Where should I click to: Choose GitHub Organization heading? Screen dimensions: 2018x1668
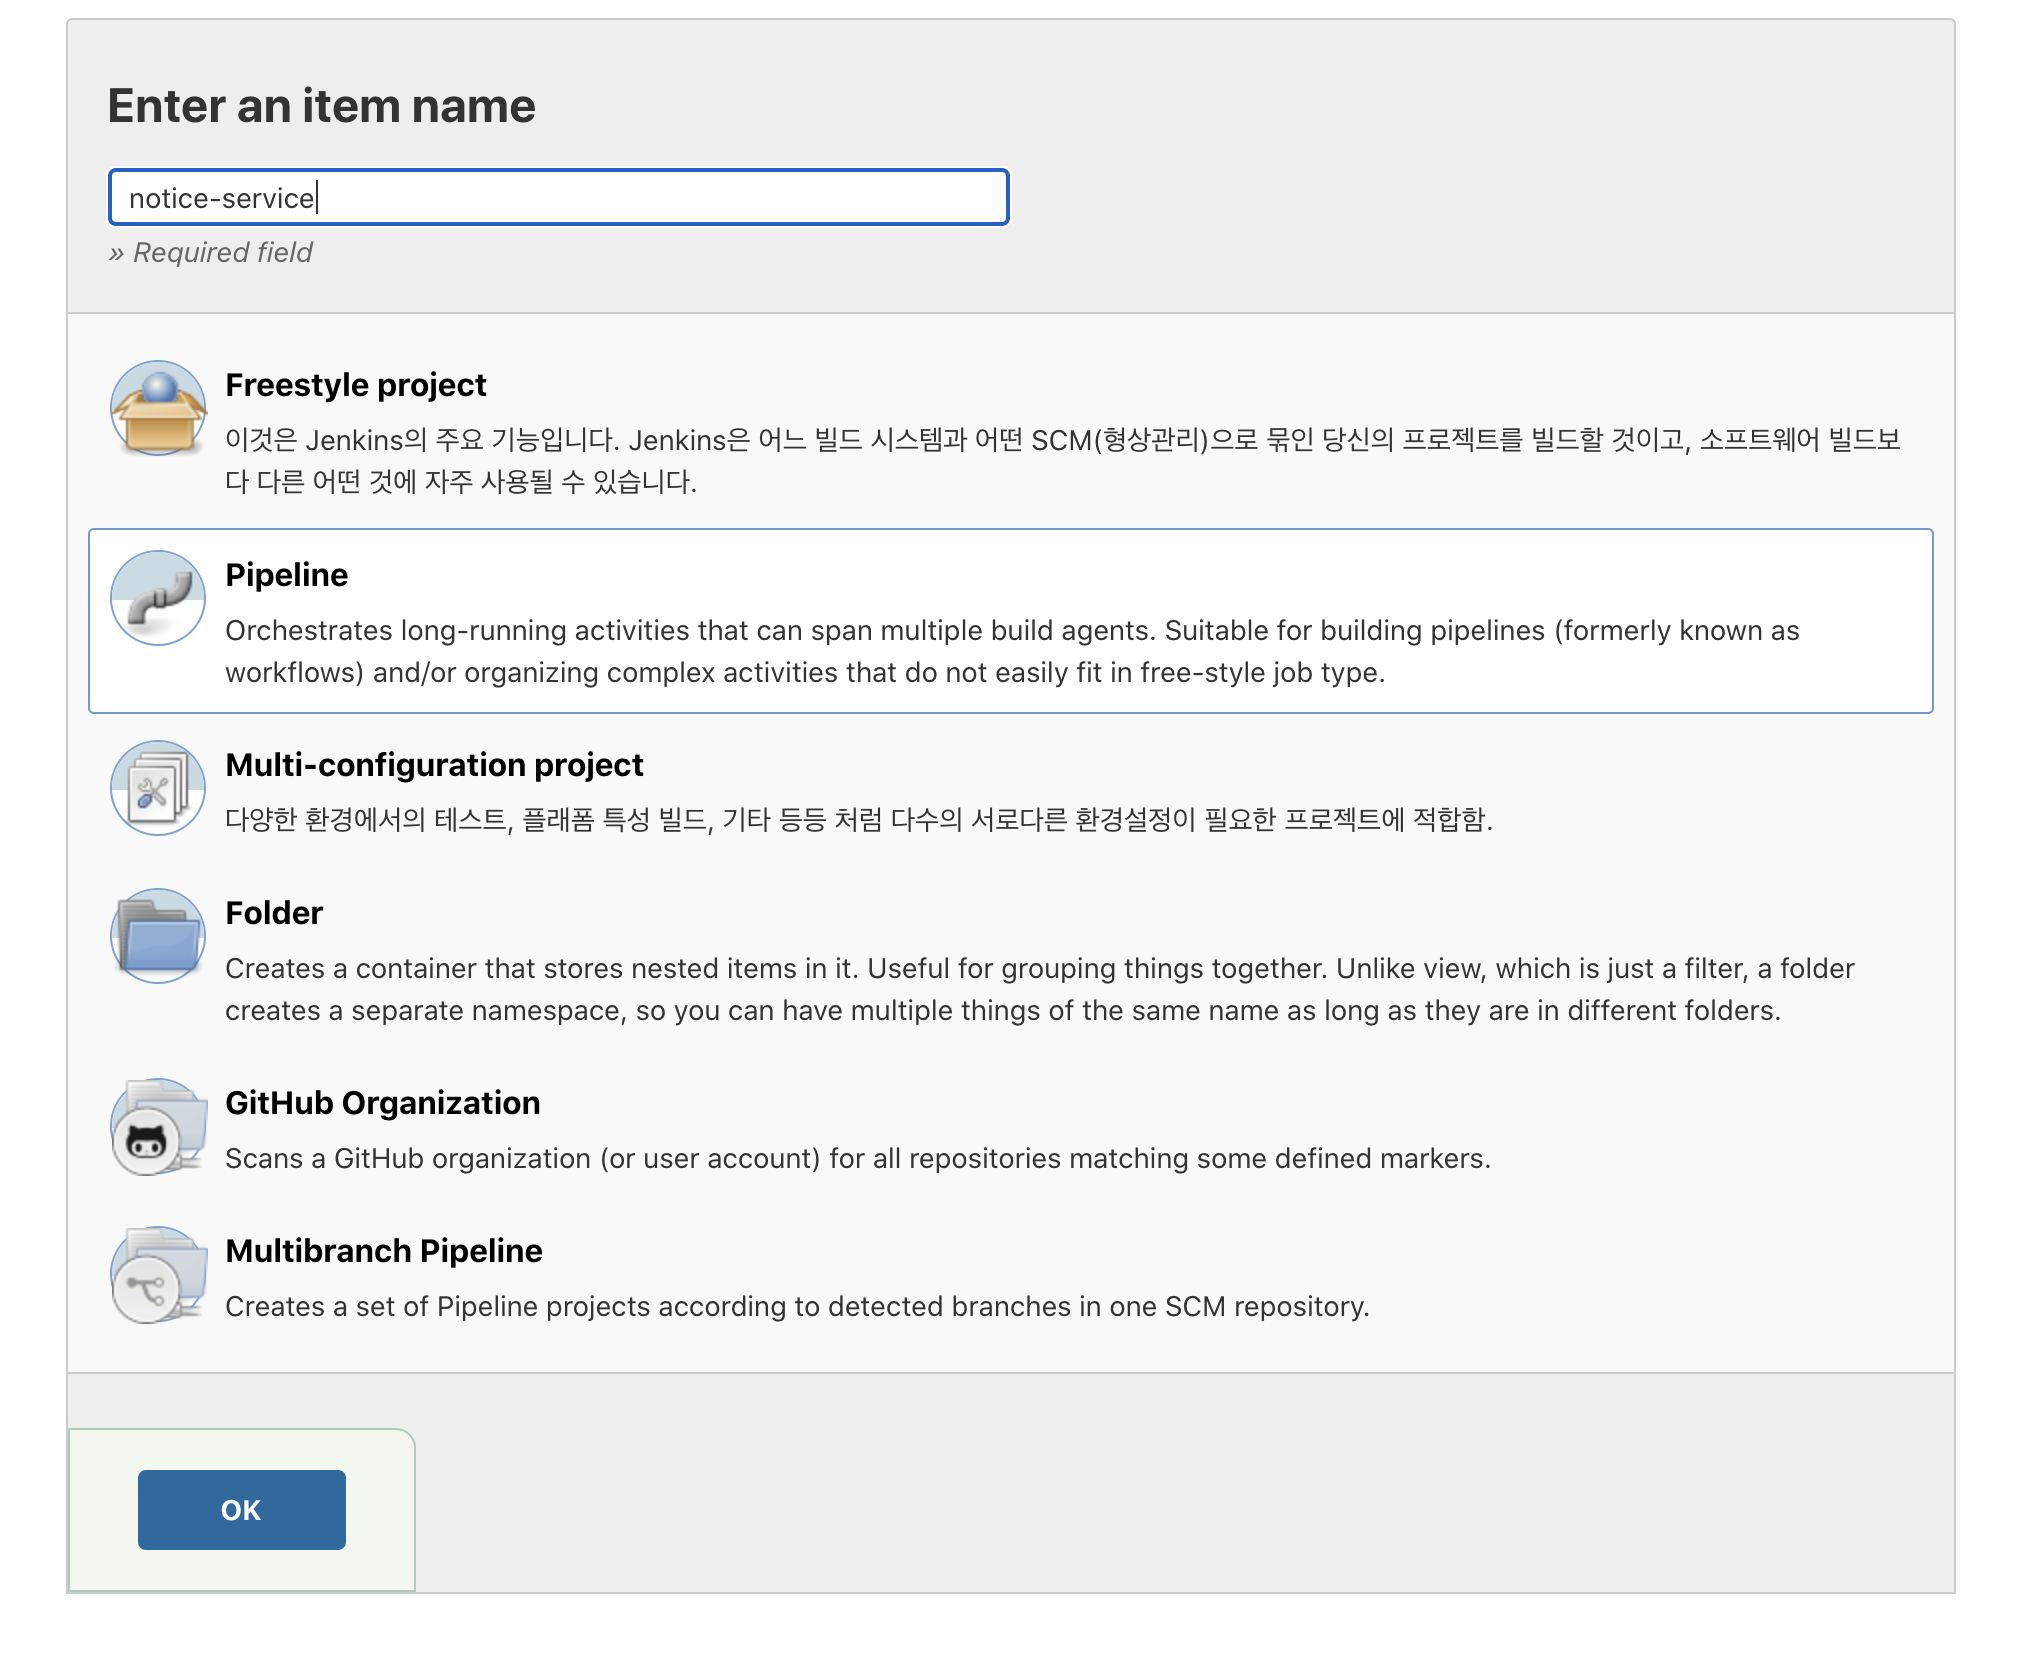(x=382, y=1103)
